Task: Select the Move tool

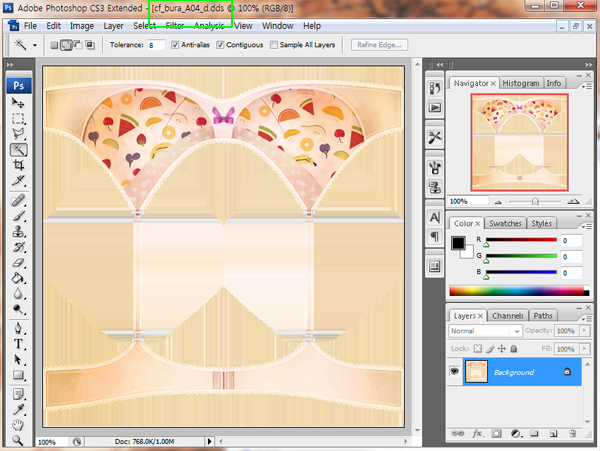Action: (x=18, y=103)
